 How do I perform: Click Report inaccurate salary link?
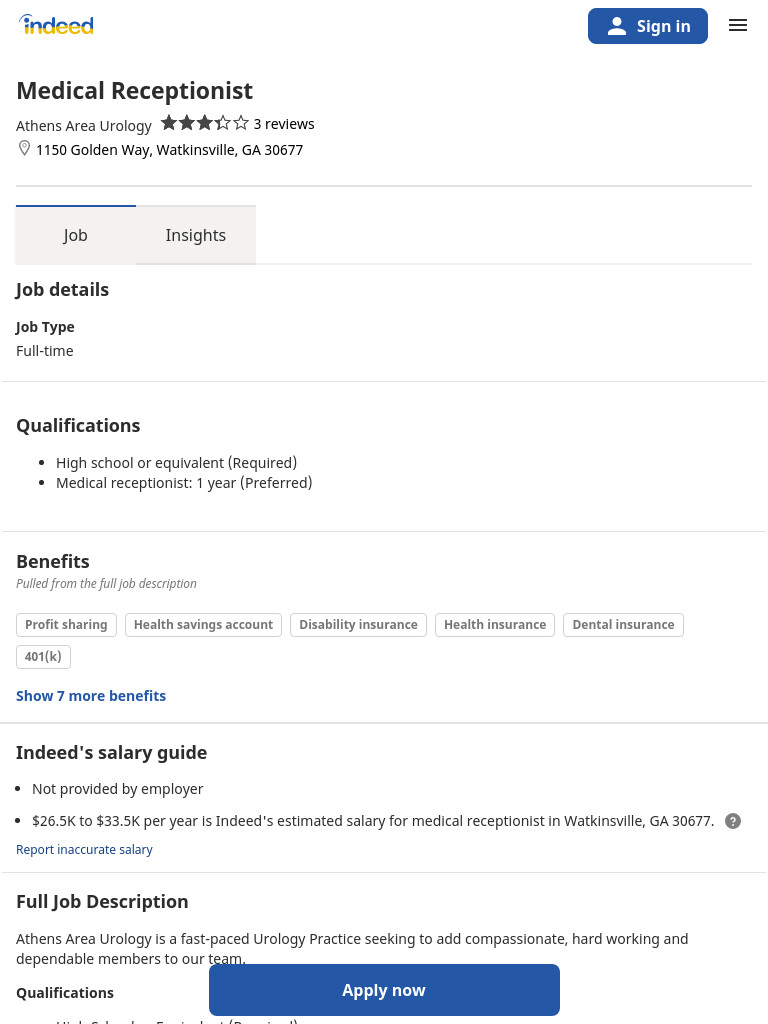84,850
